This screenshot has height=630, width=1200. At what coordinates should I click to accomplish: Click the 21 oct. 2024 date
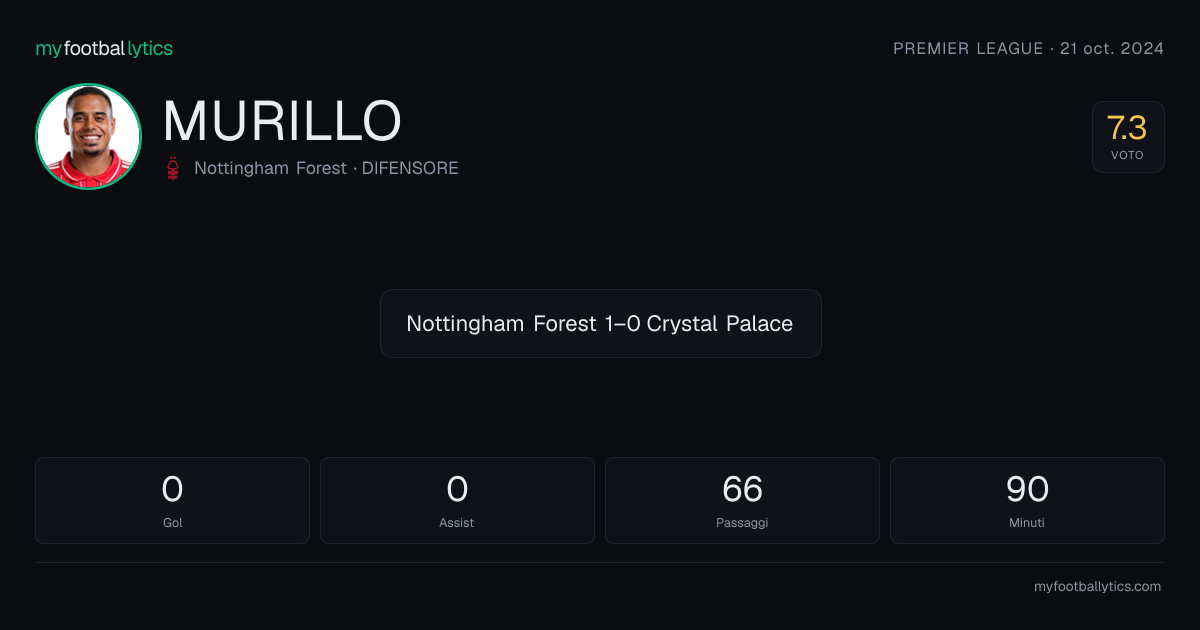[x=1111, y=48]
